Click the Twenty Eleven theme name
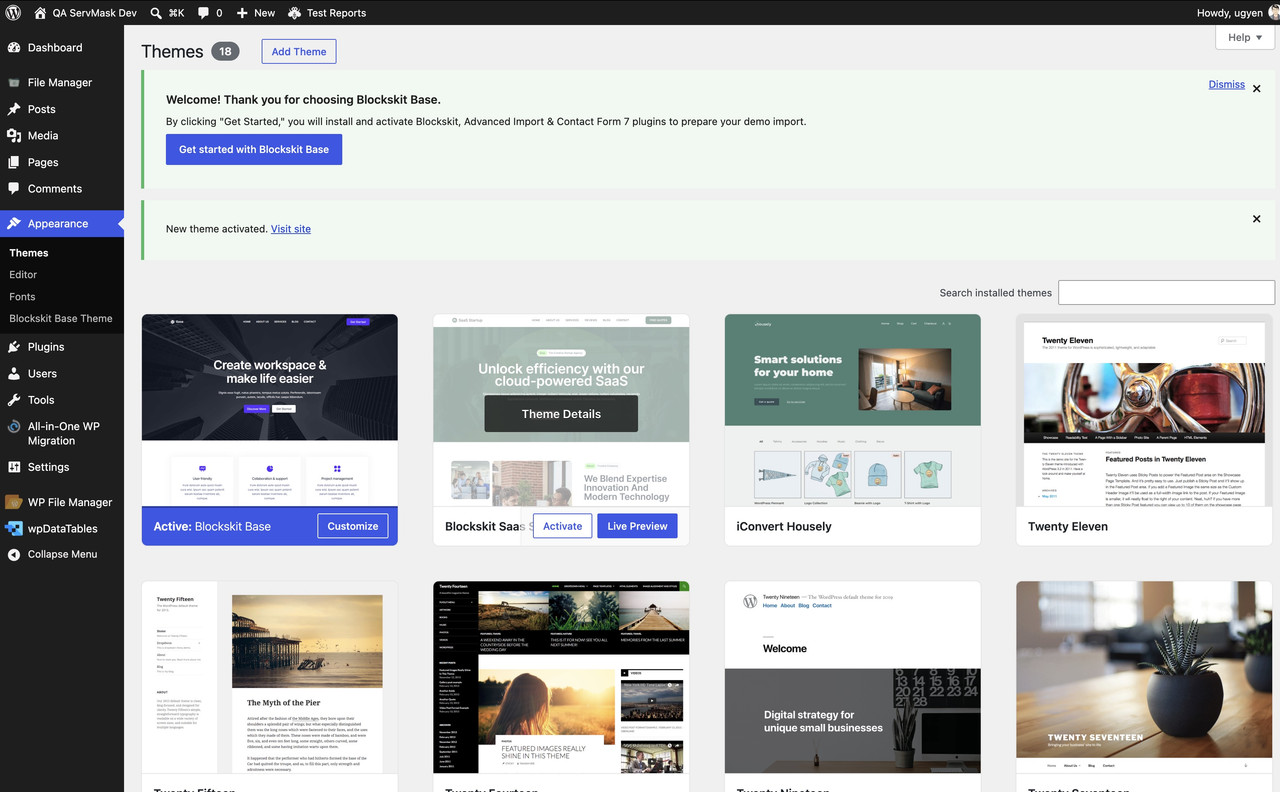 tap(1068, 526)
